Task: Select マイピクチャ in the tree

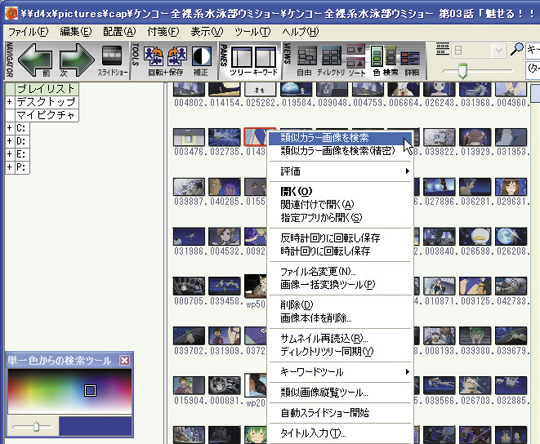Action: tap(46, 115)
